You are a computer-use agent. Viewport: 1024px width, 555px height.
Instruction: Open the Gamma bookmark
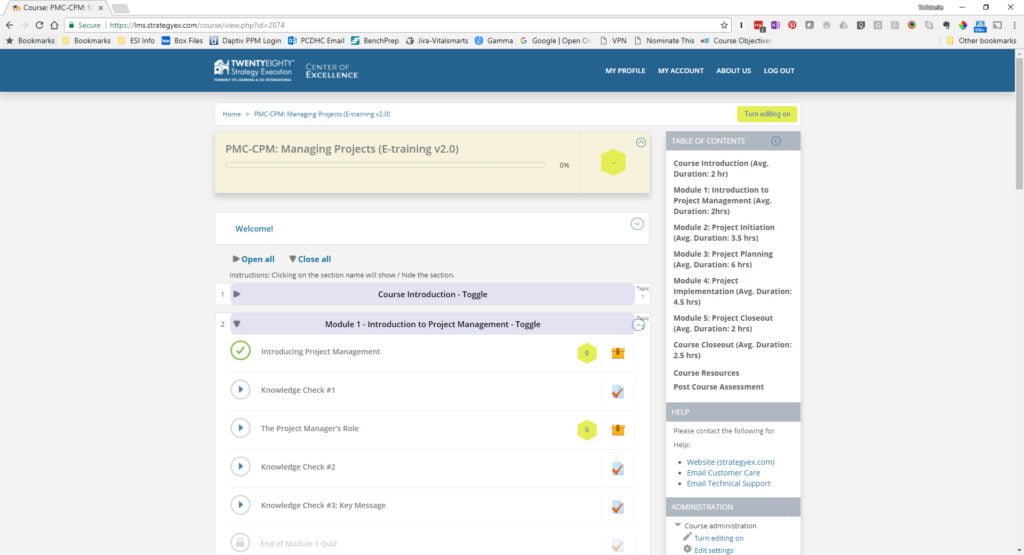(x=493, y=40)
